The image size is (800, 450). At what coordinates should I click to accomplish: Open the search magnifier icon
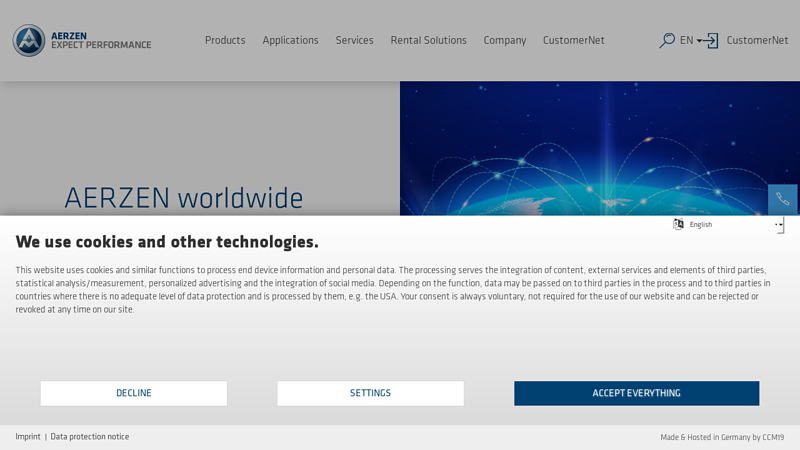coord(666,41)
